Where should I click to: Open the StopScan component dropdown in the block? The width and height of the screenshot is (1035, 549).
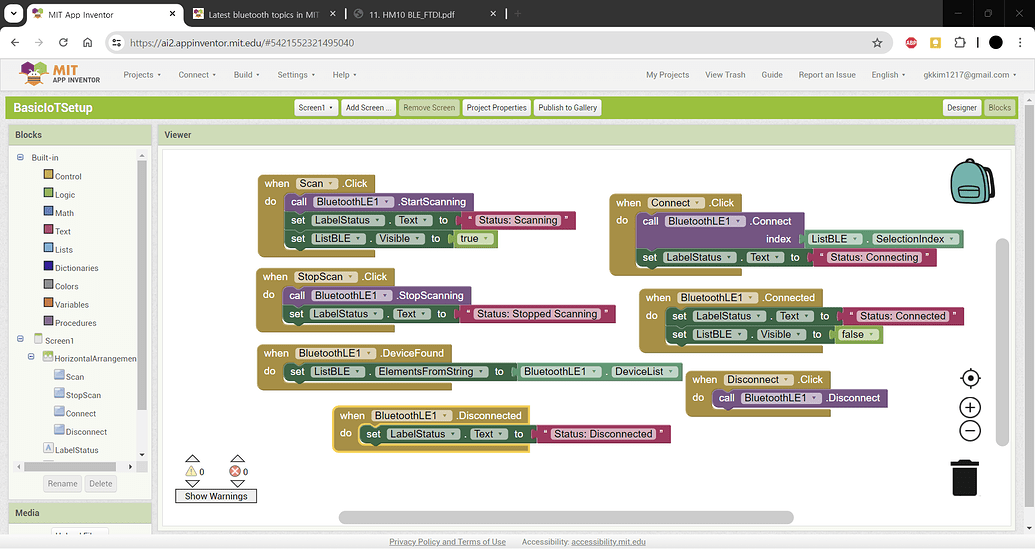click(325, 276)
